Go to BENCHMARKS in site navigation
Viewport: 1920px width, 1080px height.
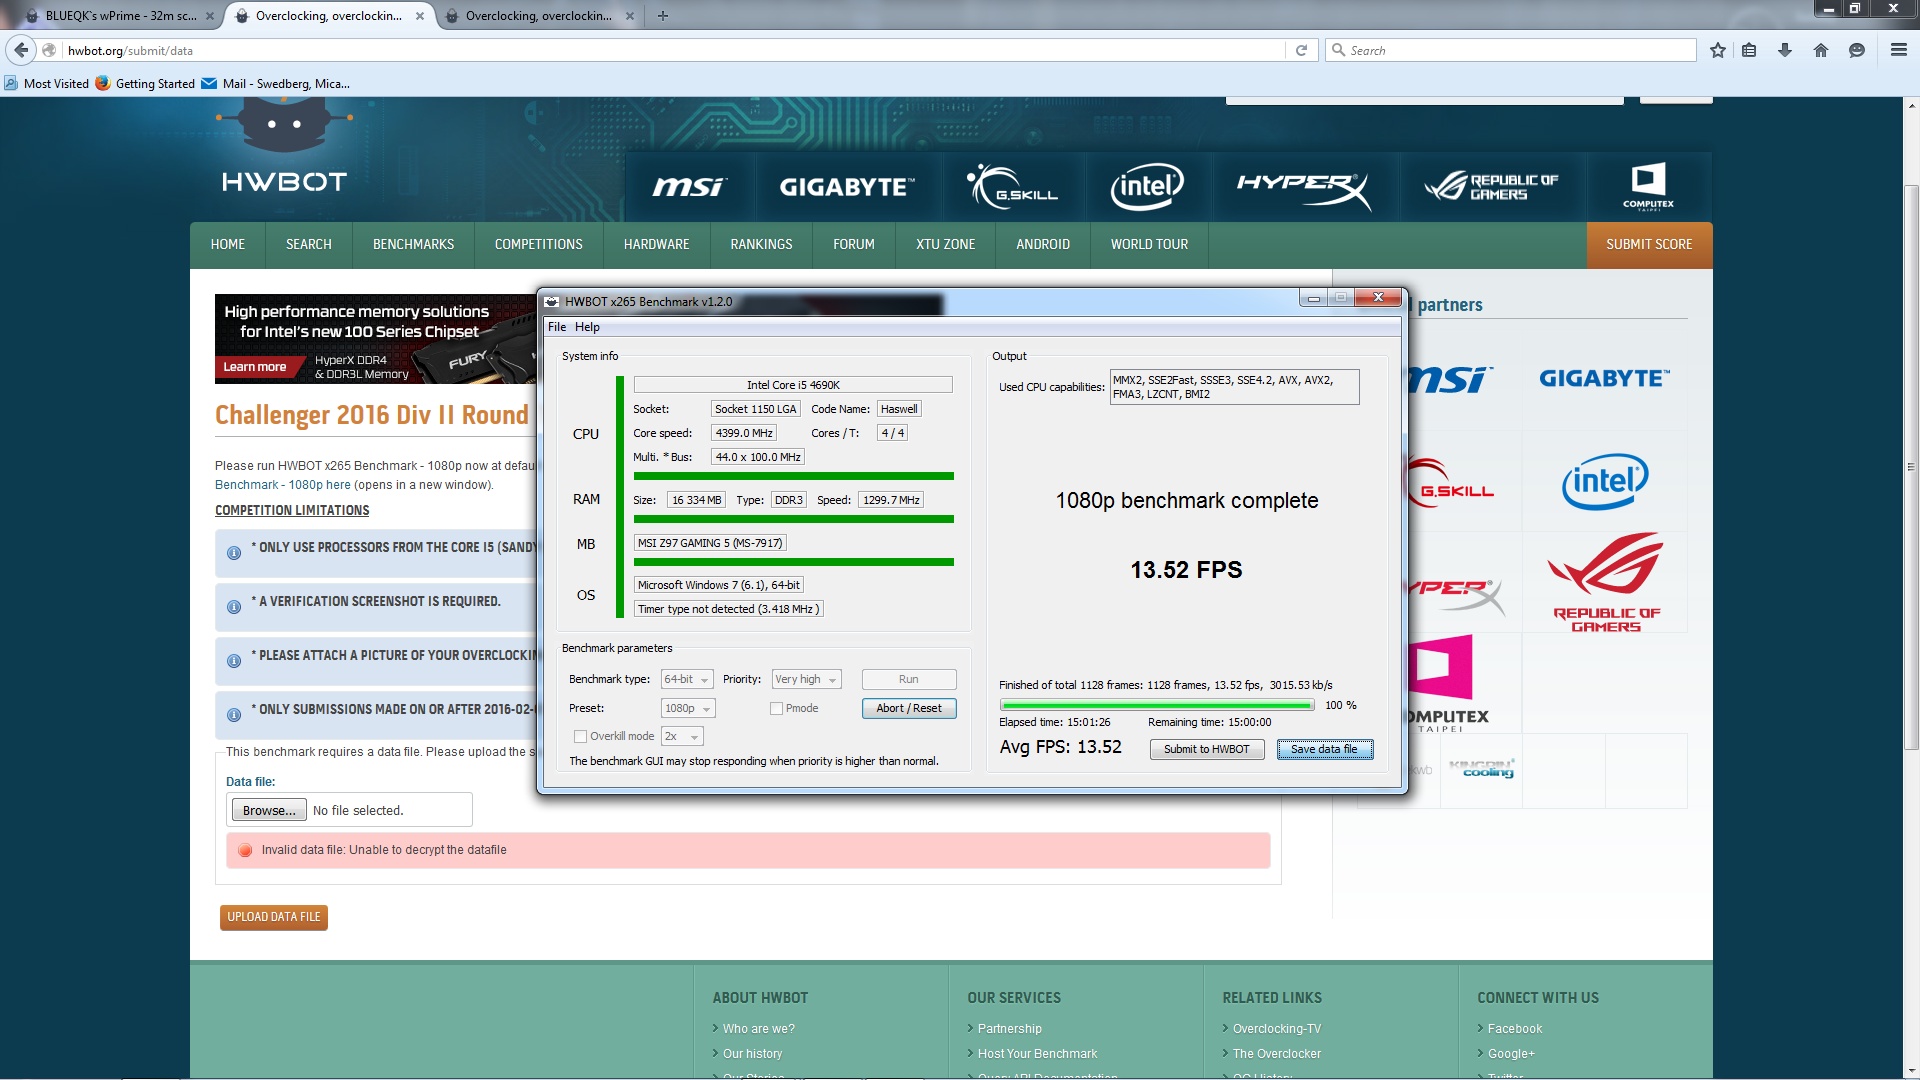click(413, 245)
